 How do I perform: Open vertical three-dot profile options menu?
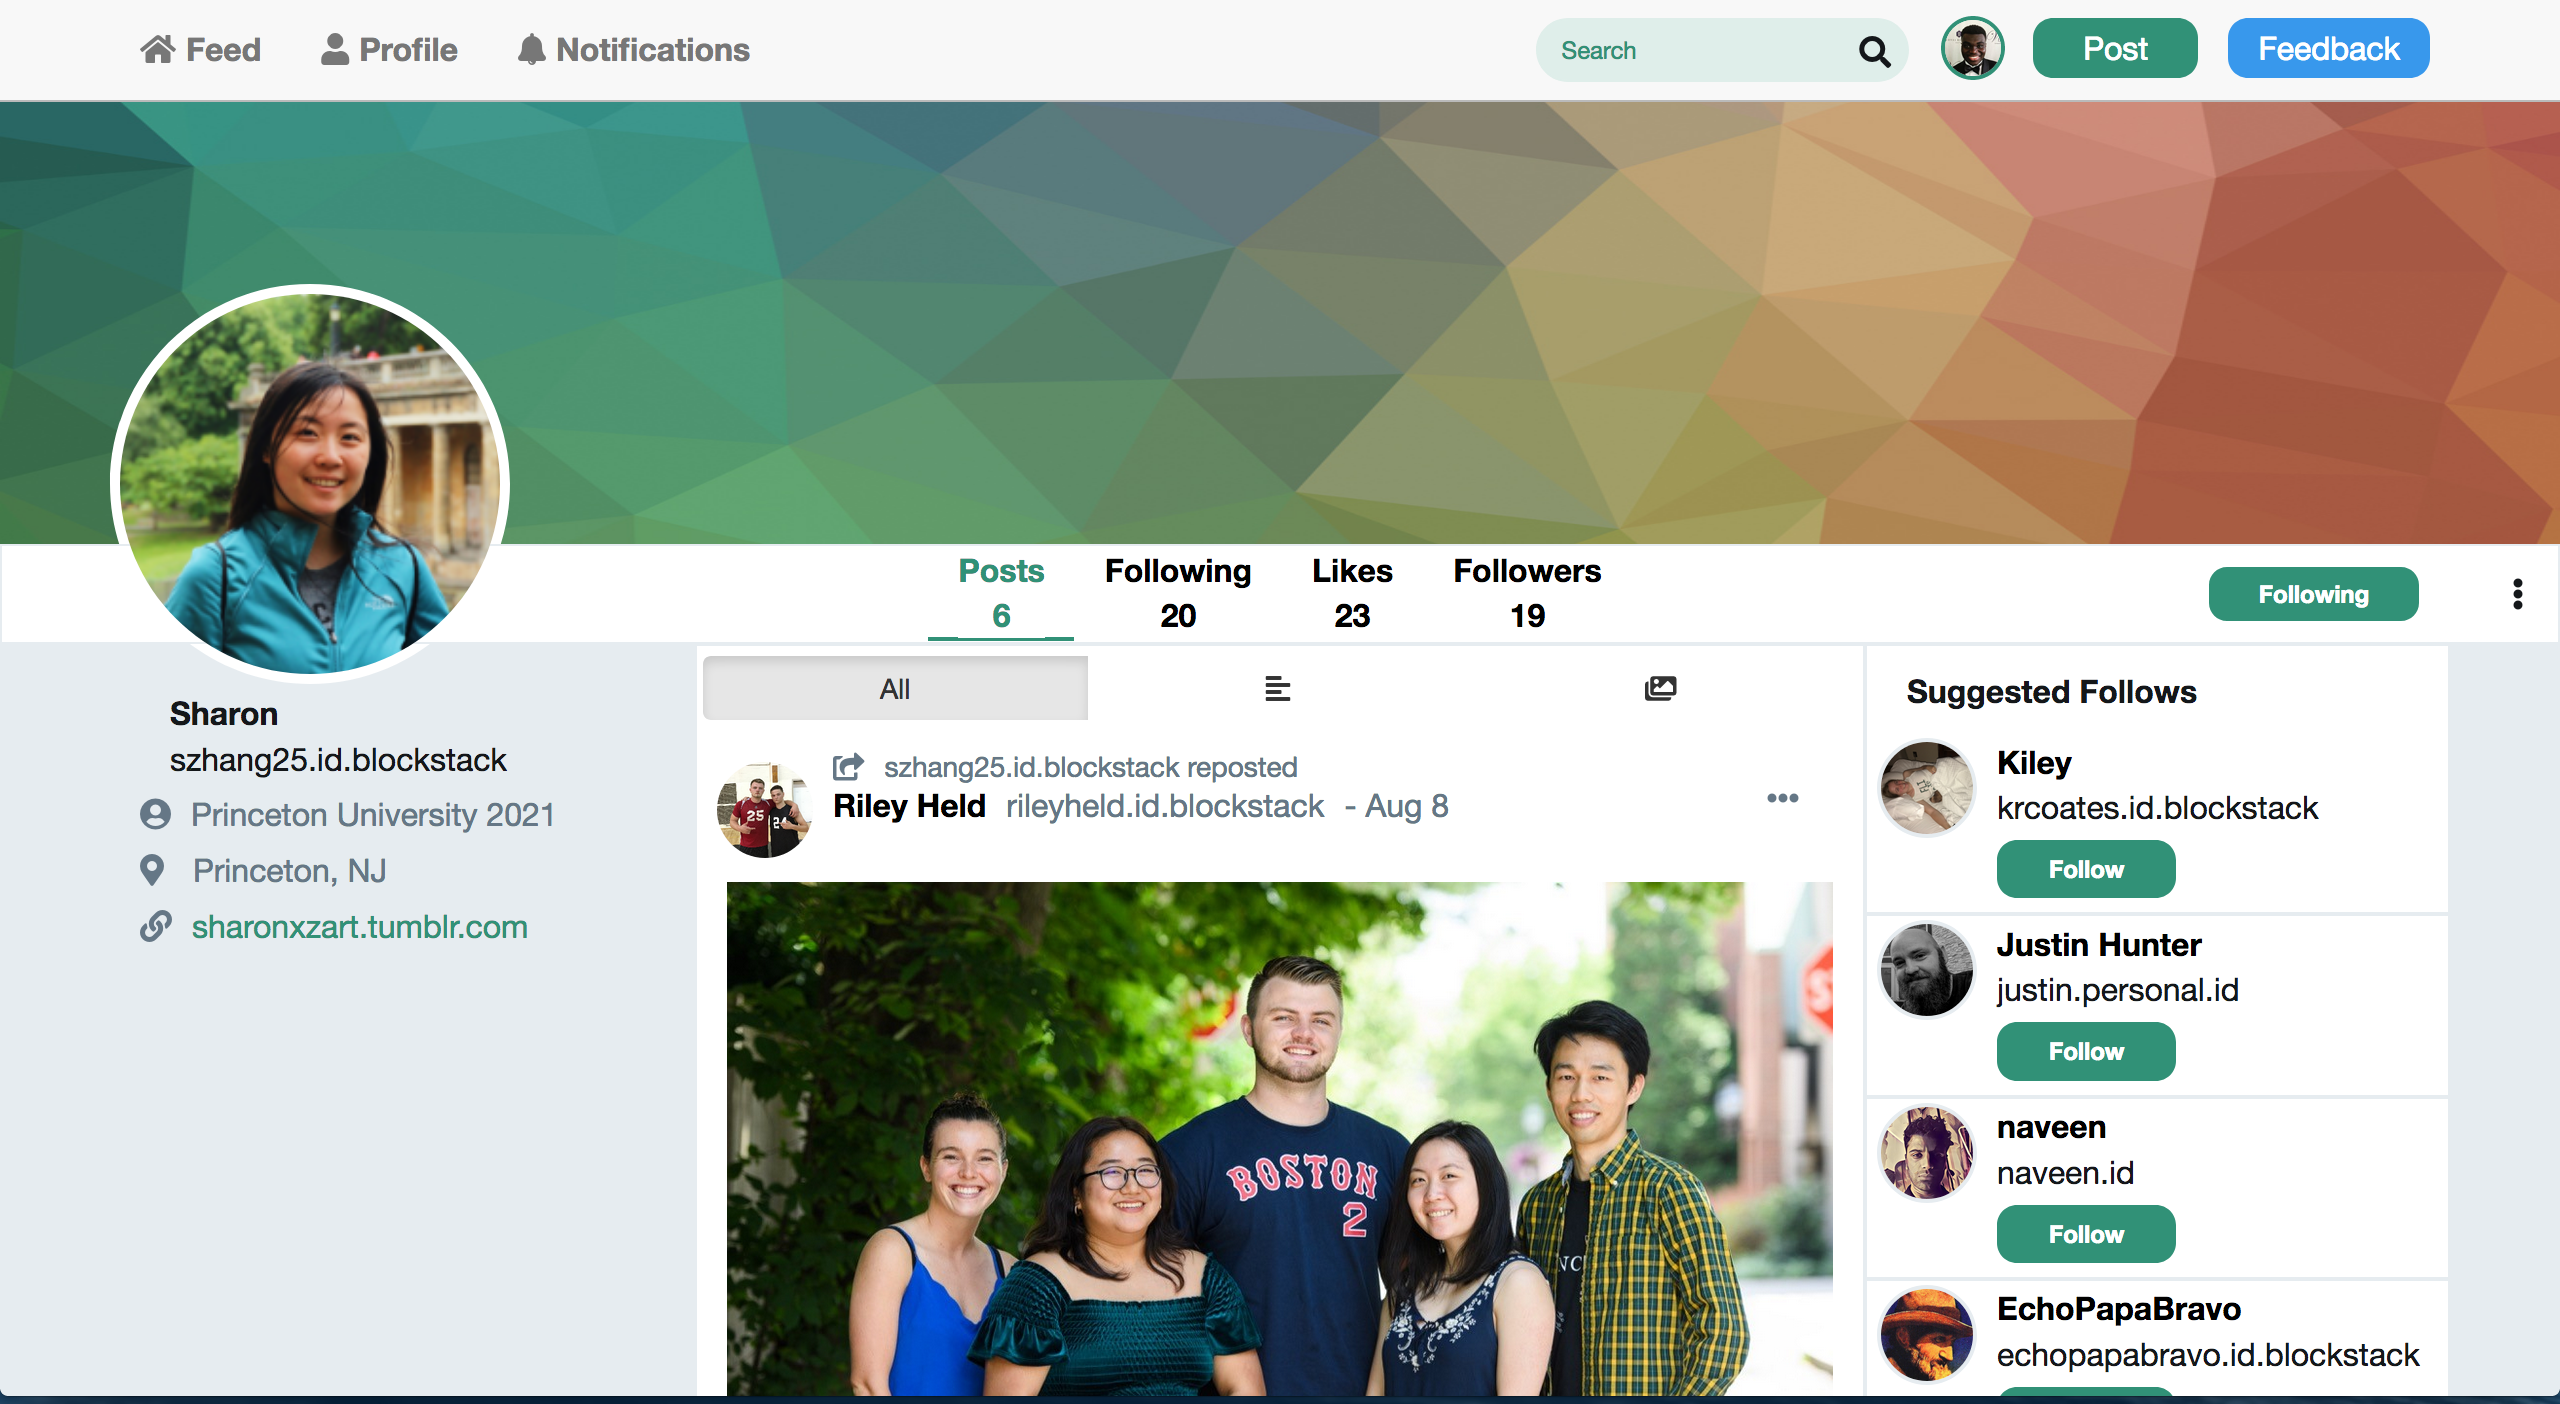click(x=2517, y=594)
